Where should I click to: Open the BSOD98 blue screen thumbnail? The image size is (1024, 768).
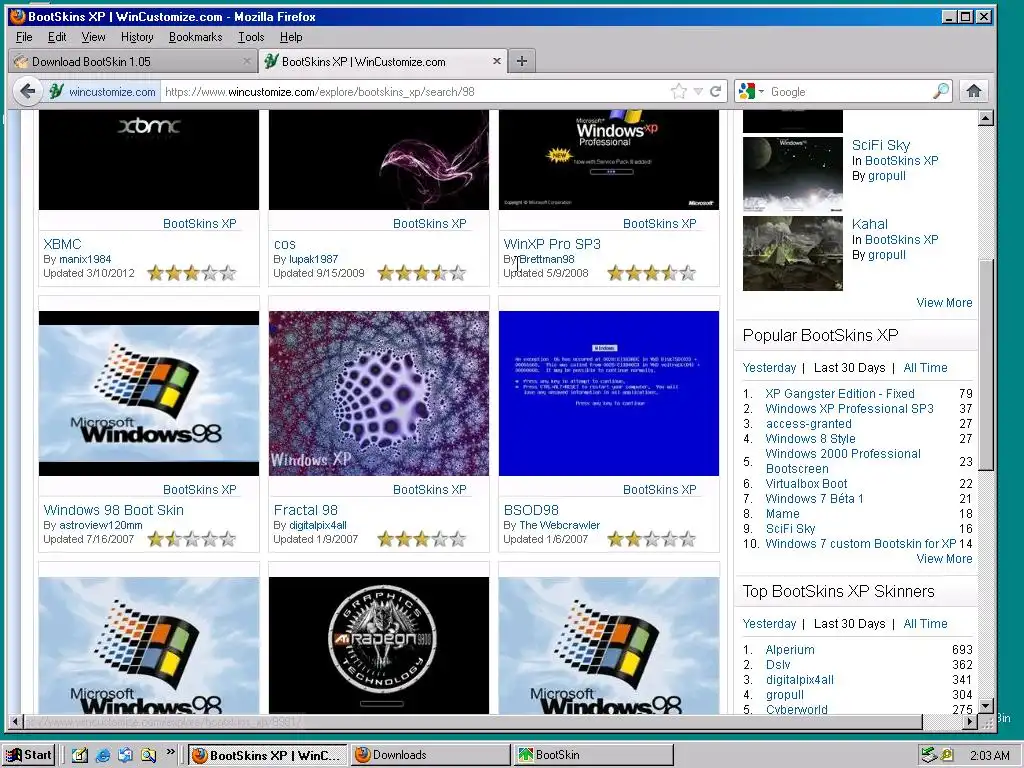click(x=609, y=393)
